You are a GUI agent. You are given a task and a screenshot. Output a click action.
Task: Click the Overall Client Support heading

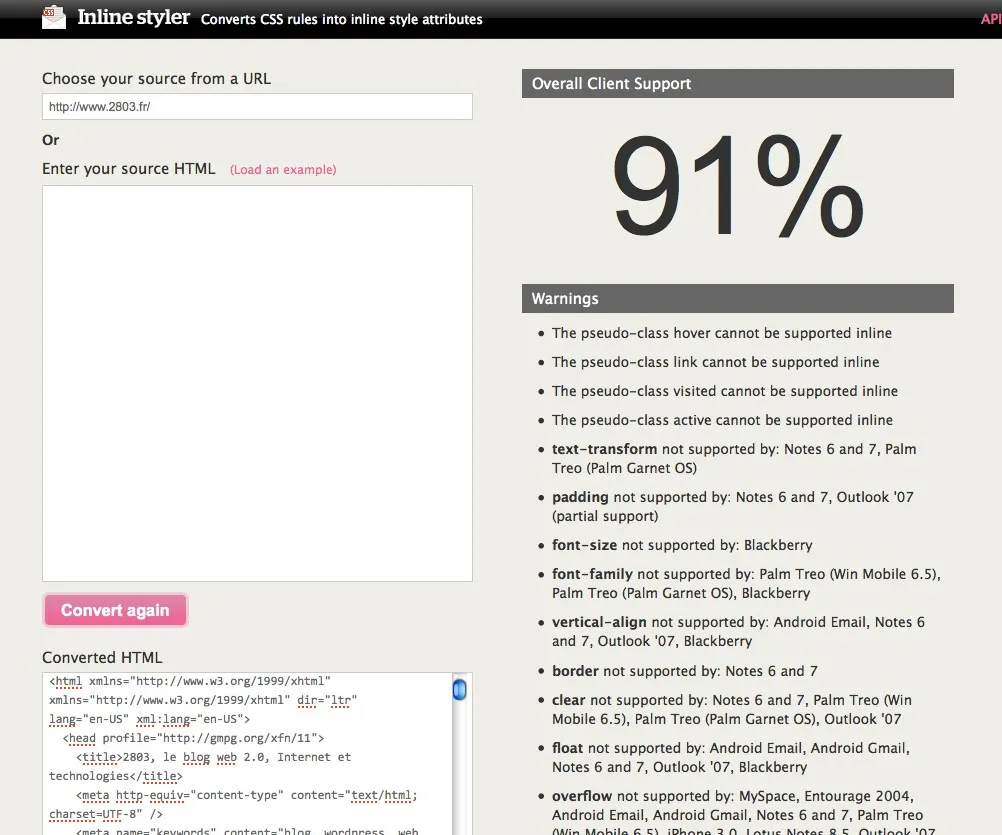click(738, 84)
